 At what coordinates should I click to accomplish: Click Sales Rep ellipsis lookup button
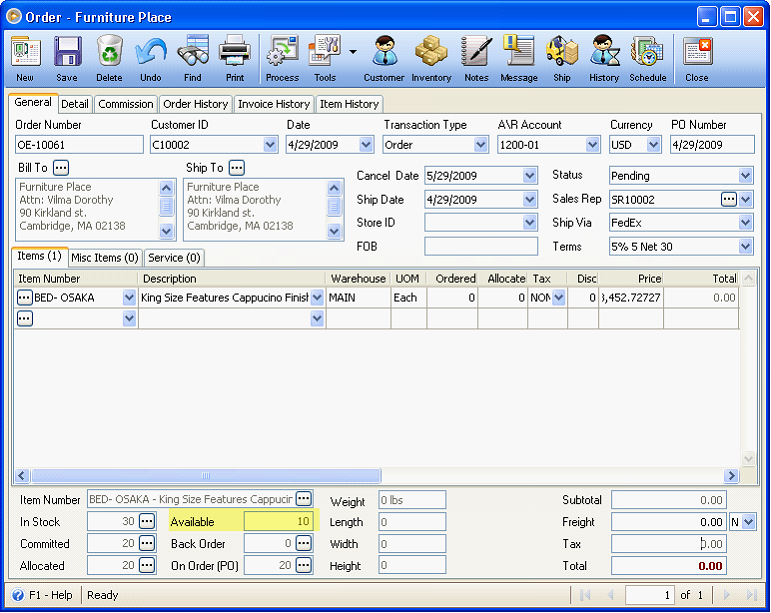pyautogui.click(x=729, y=199)
